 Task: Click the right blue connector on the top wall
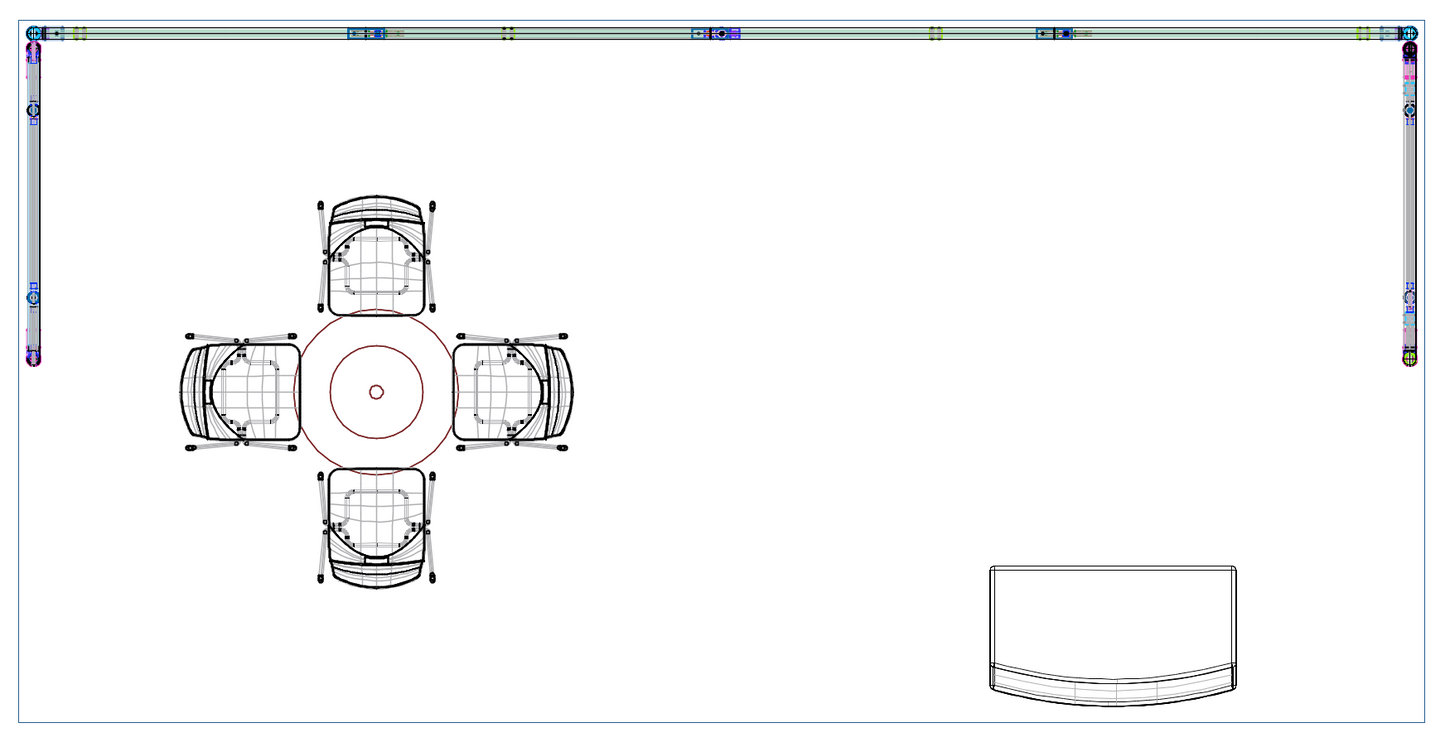(x=1054, y=33)
